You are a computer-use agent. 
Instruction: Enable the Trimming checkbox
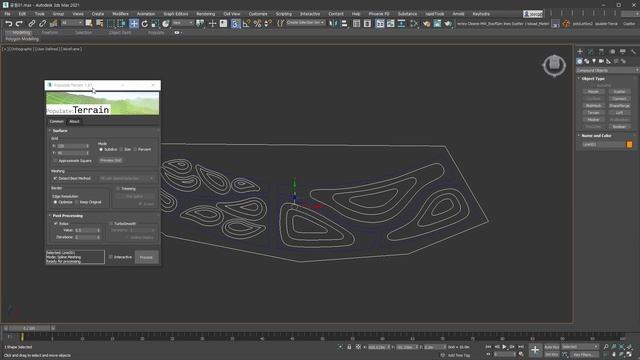pyautogui.click(x=118, y=189)
